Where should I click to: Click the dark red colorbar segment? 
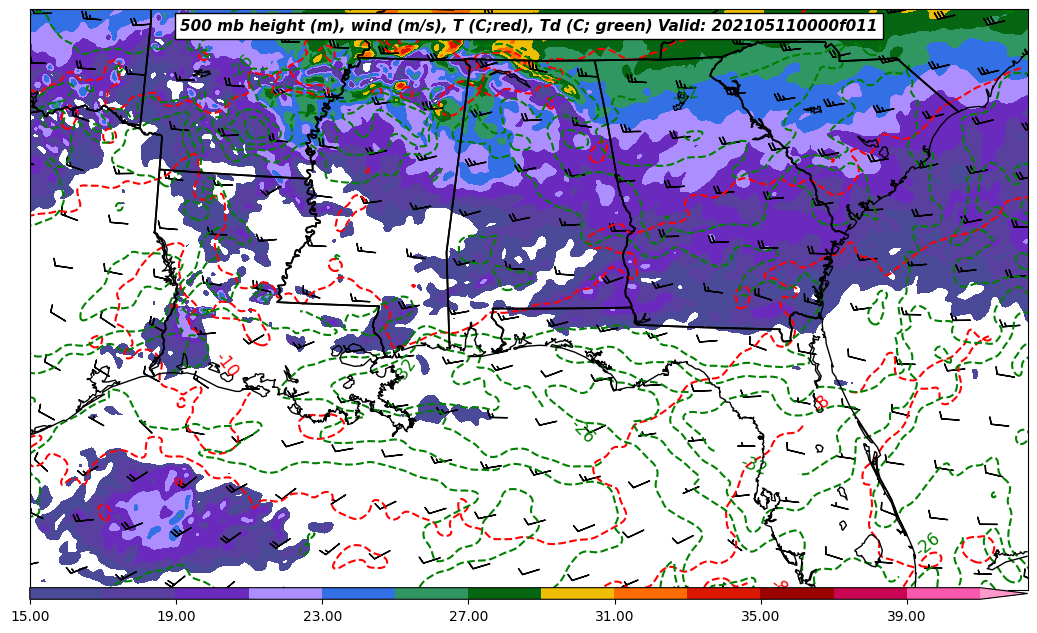796,593
